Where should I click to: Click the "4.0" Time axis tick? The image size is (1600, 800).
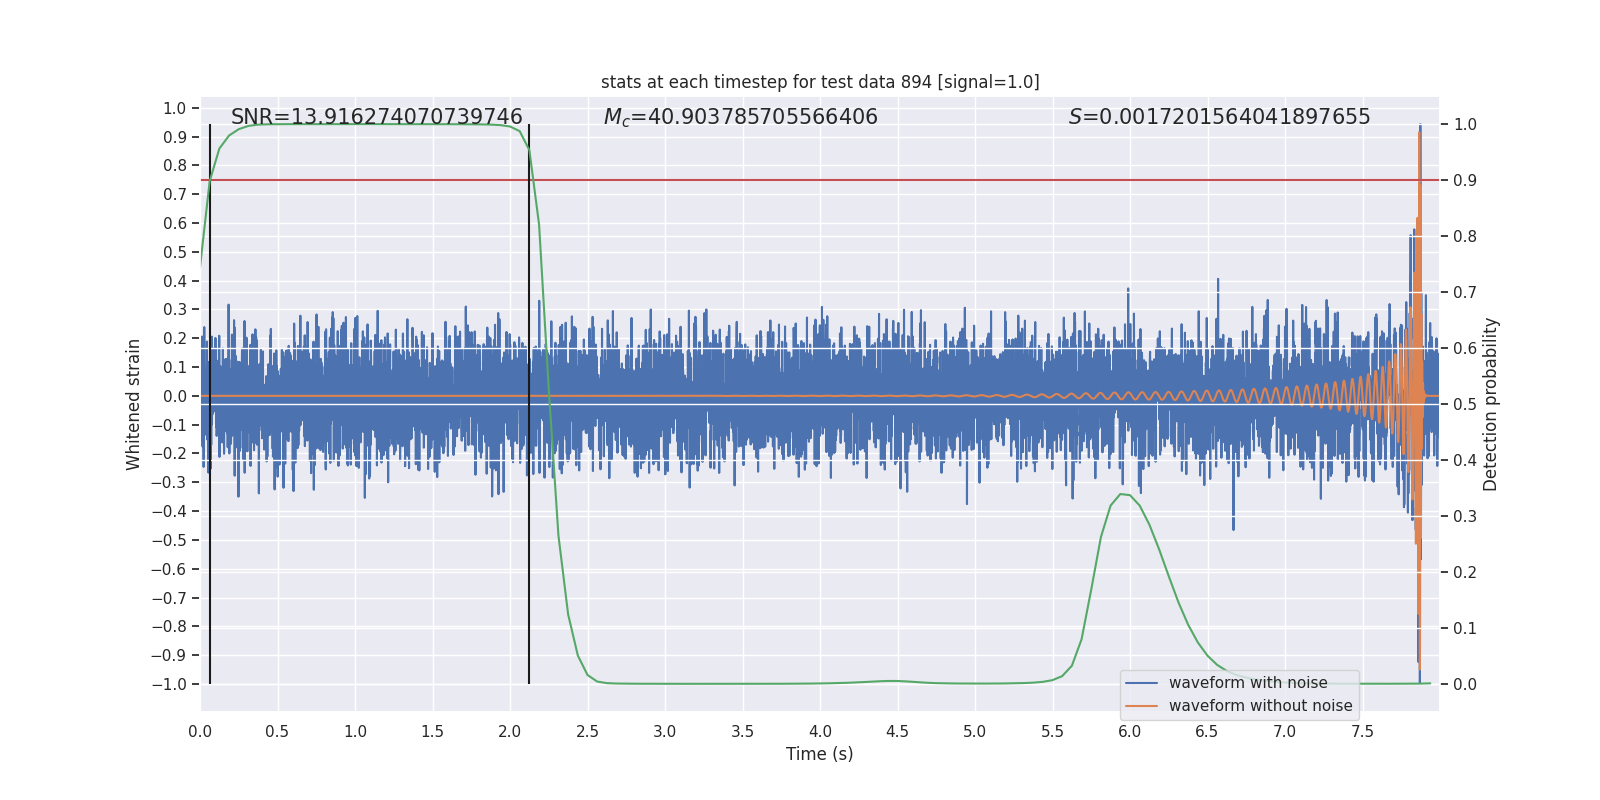(x=820, y=731)
